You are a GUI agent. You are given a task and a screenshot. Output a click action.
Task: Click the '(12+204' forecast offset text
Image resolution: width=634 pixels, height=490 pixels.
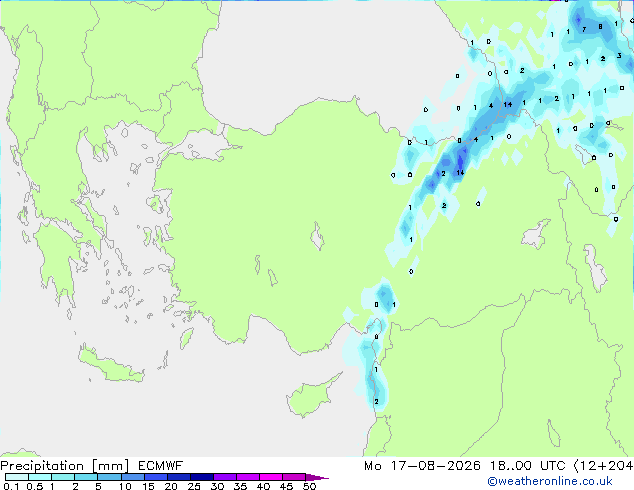(x=604, y=466)
